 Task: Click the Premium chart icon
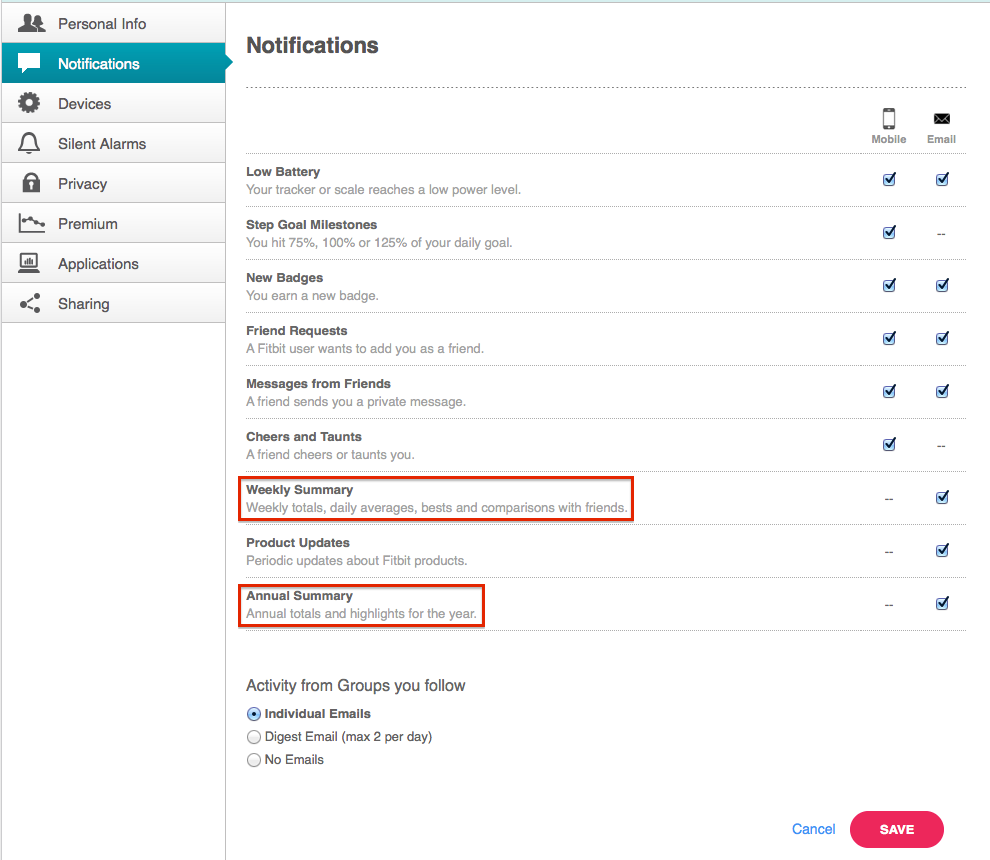tap(31, 223)
